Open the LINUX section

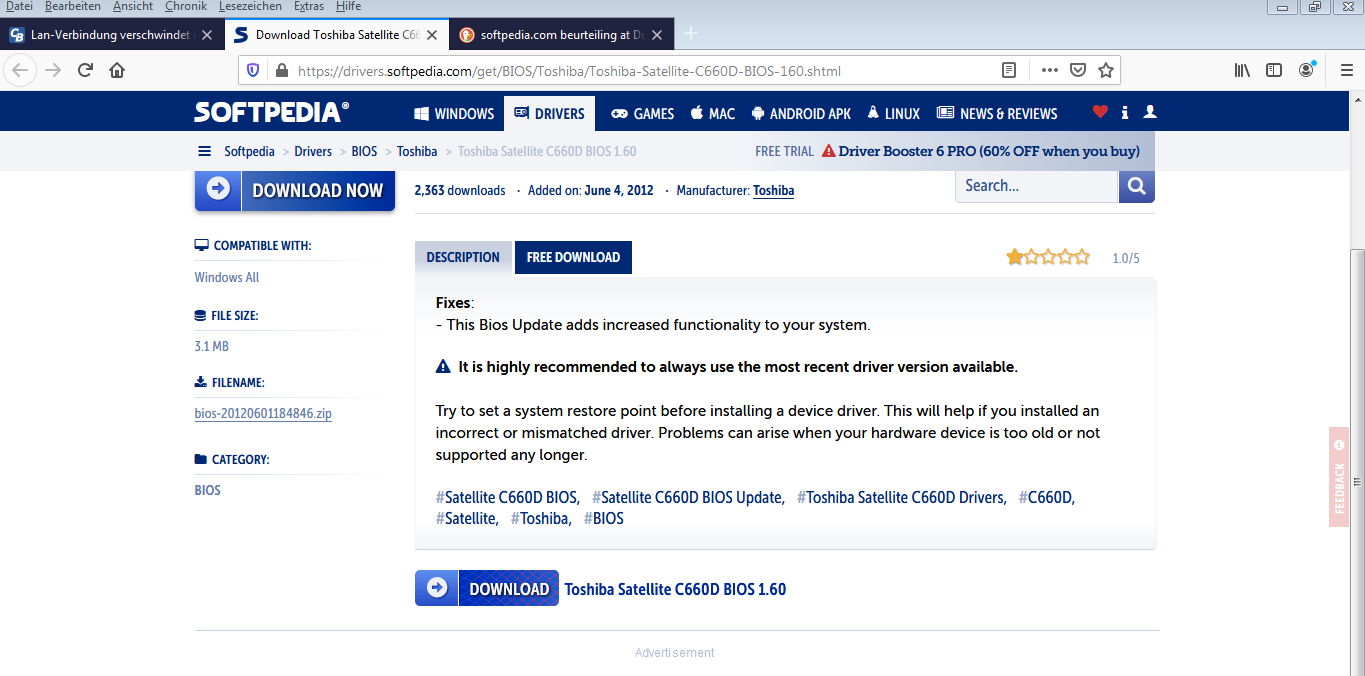893,114
